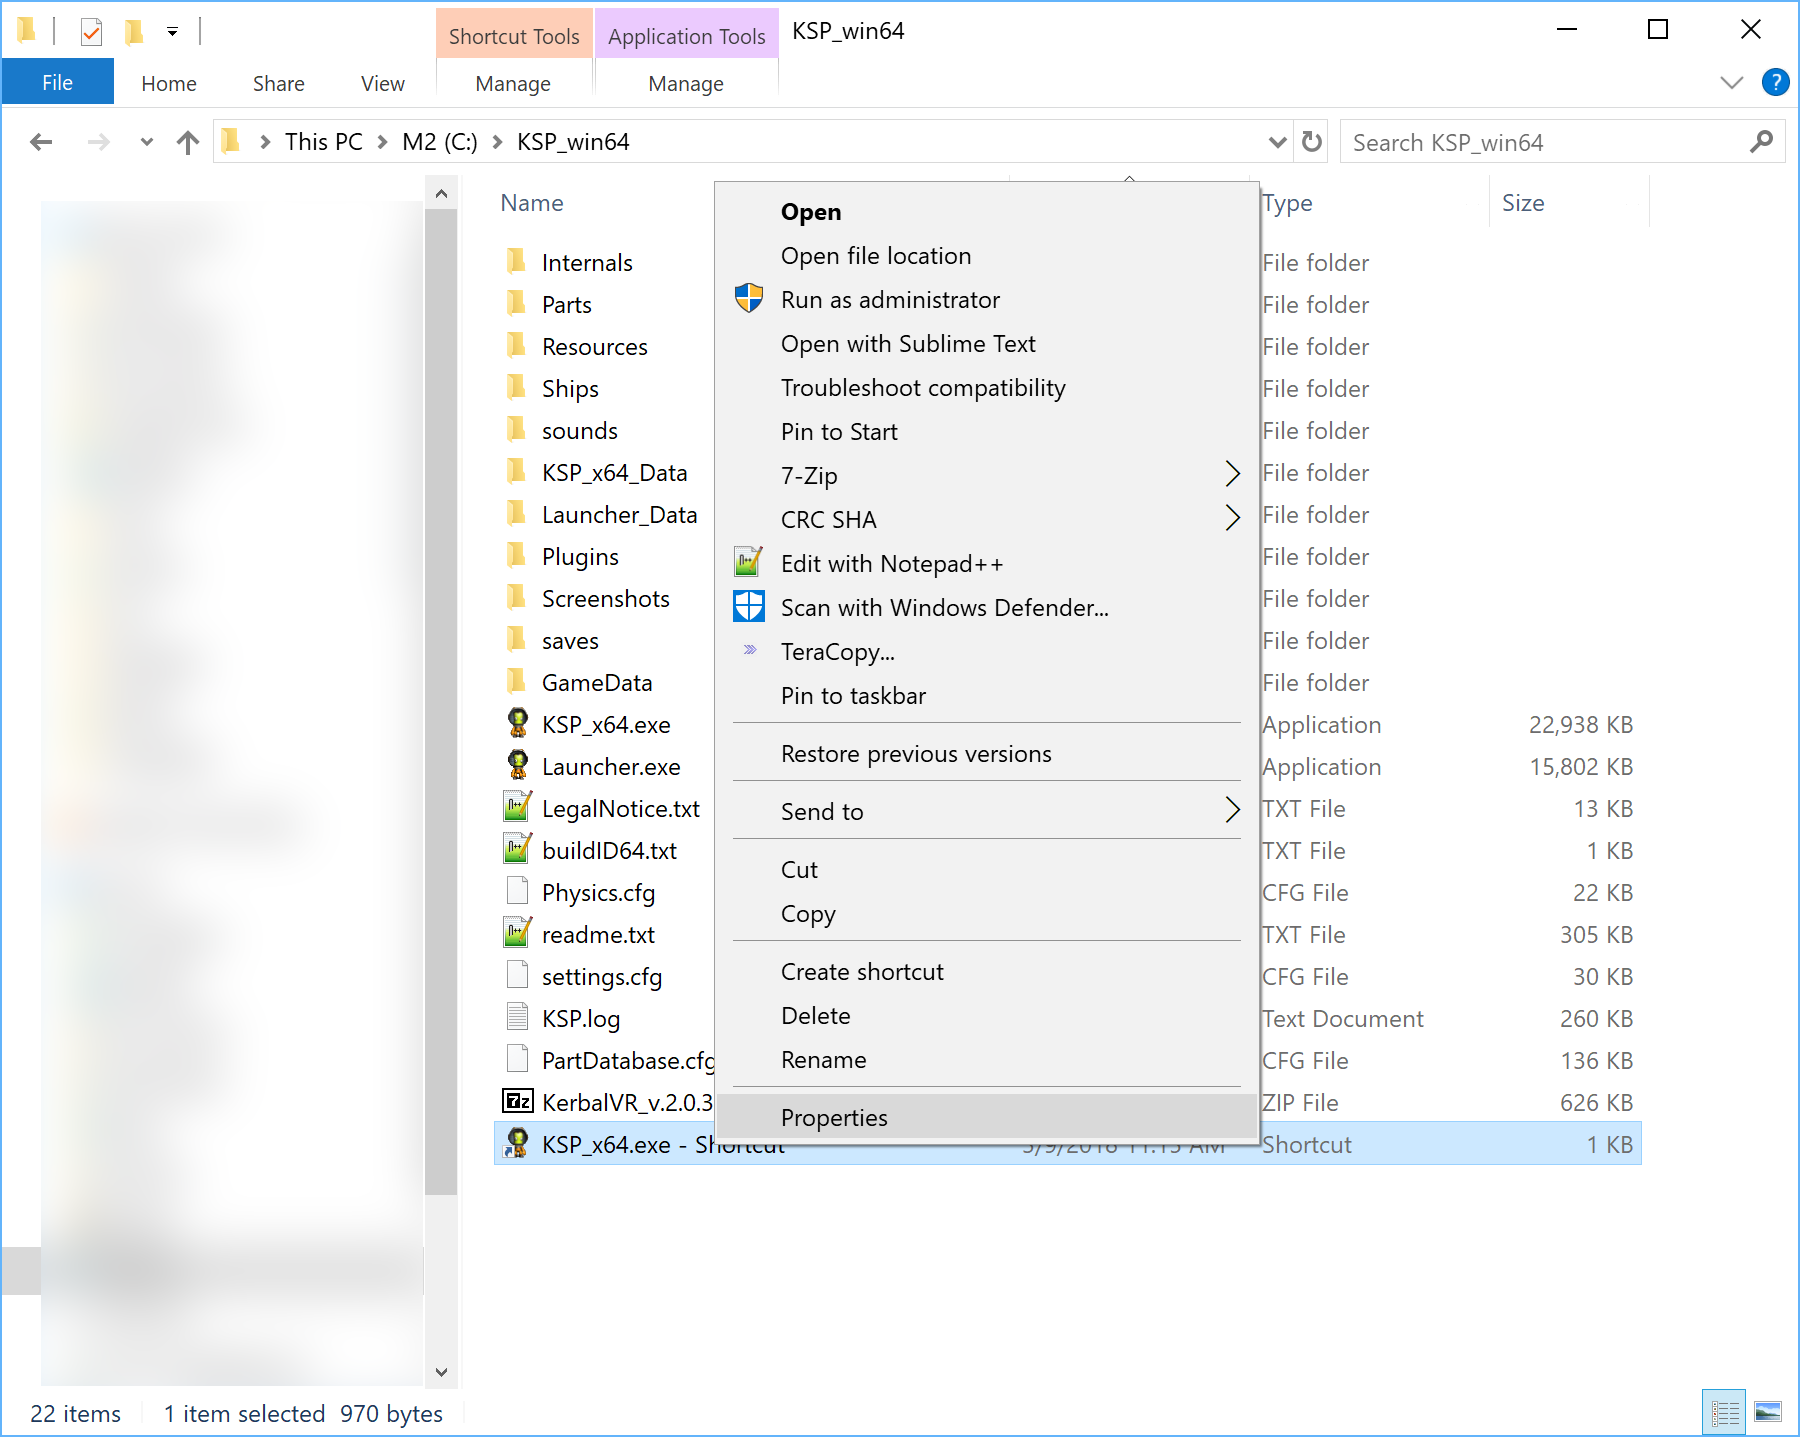Viewport: 1800px width, 1437px height.
Task: Open the Share ribbon tab
Action: coord(278,83)
